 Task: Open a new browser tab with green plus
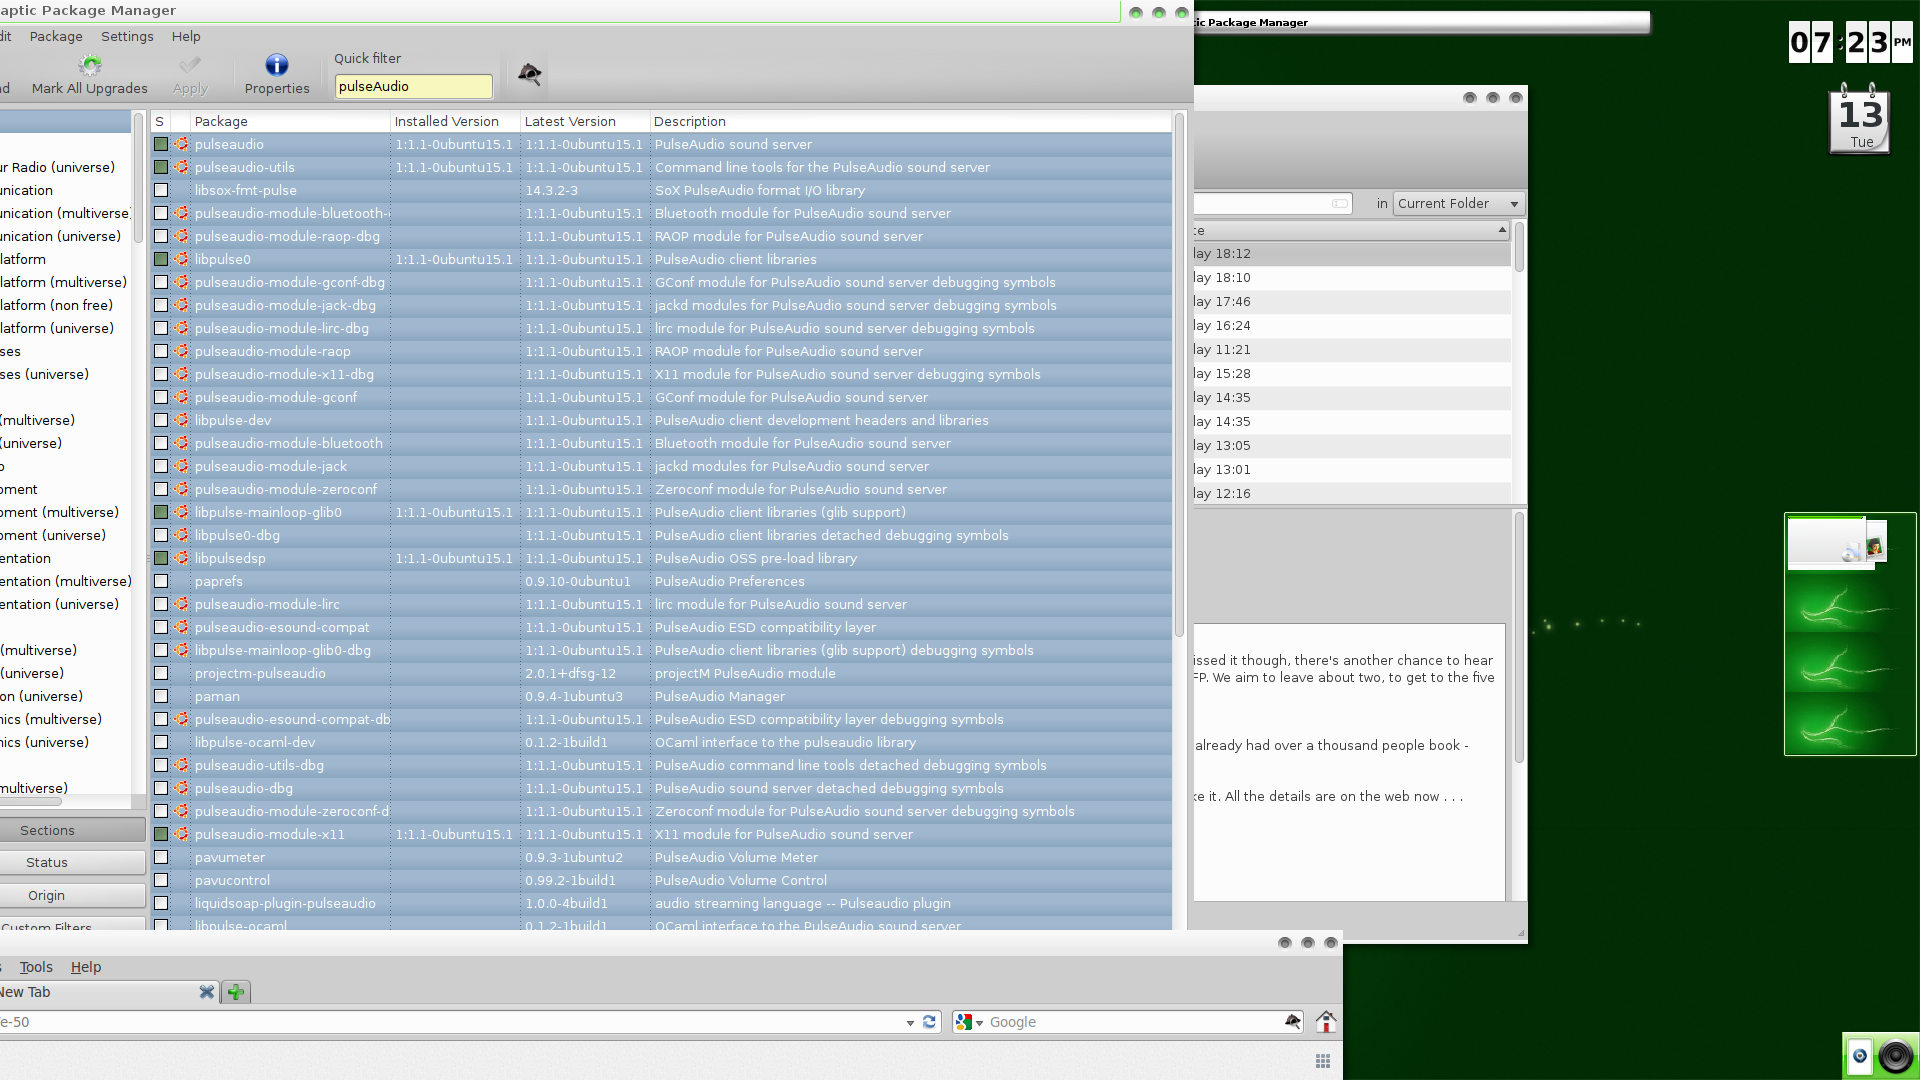click(236, 992)
